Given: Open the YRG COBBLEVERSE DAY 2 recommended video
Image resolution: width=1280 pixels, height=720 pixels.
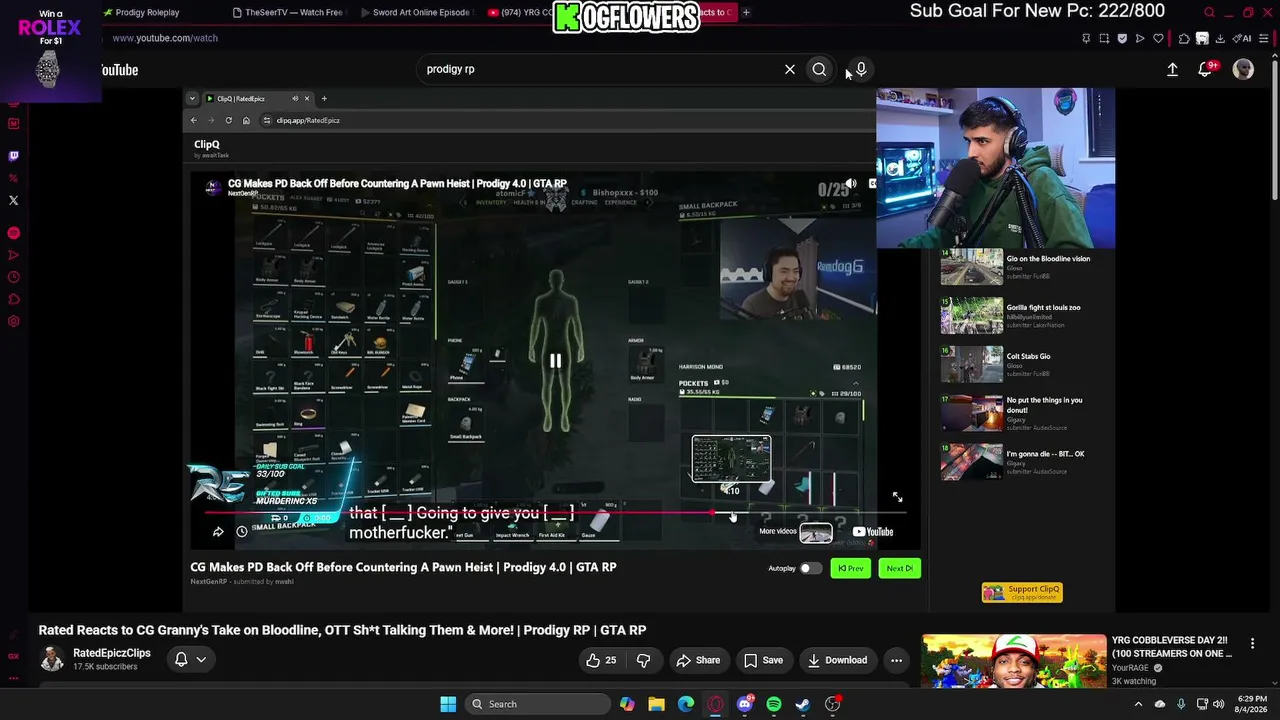Looking at the screenshot, I should tap(1014, 661).
